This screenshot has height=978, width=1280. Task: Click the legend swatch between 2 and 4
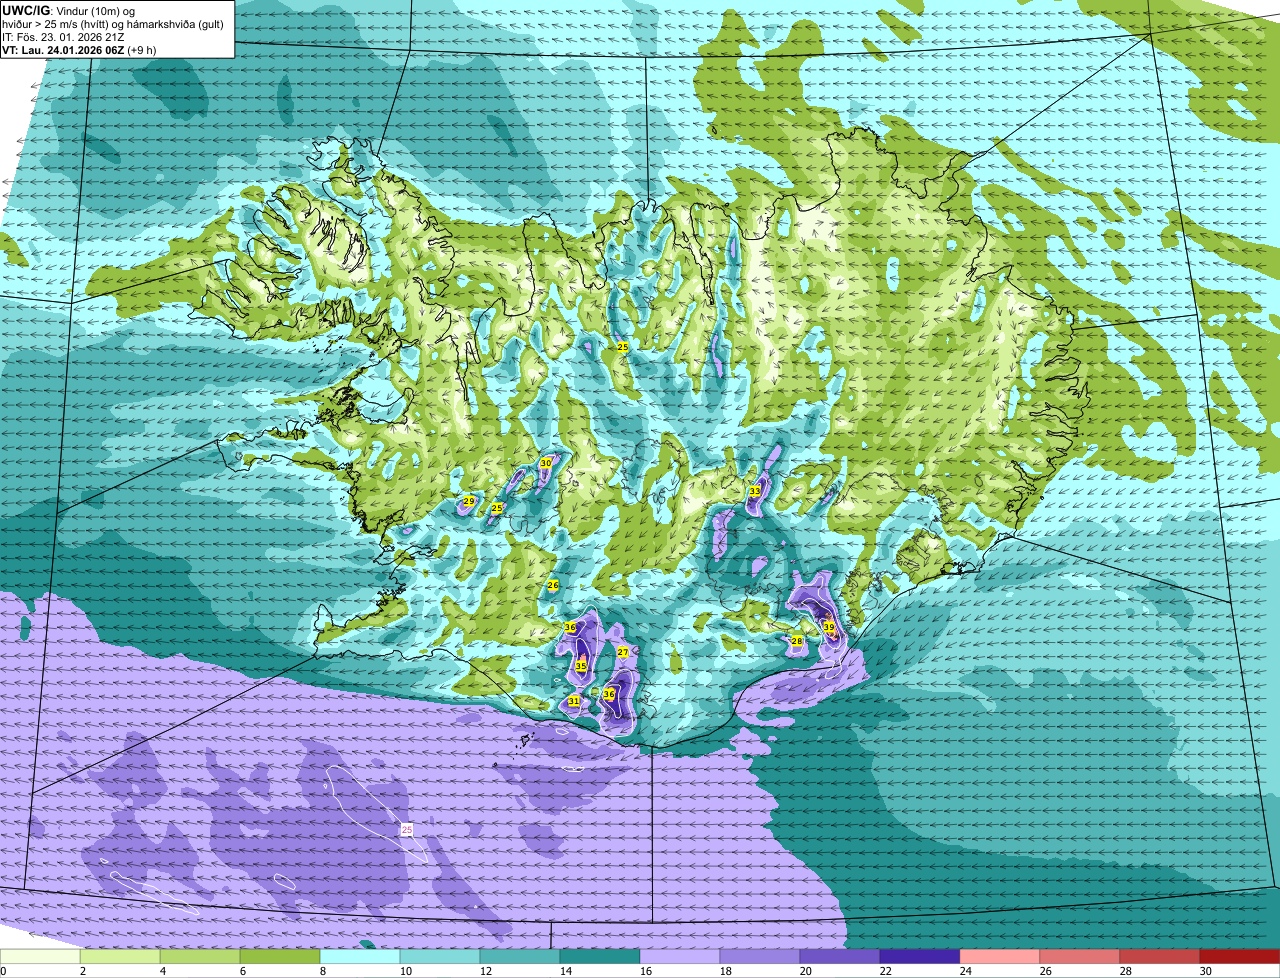(120, 957)
